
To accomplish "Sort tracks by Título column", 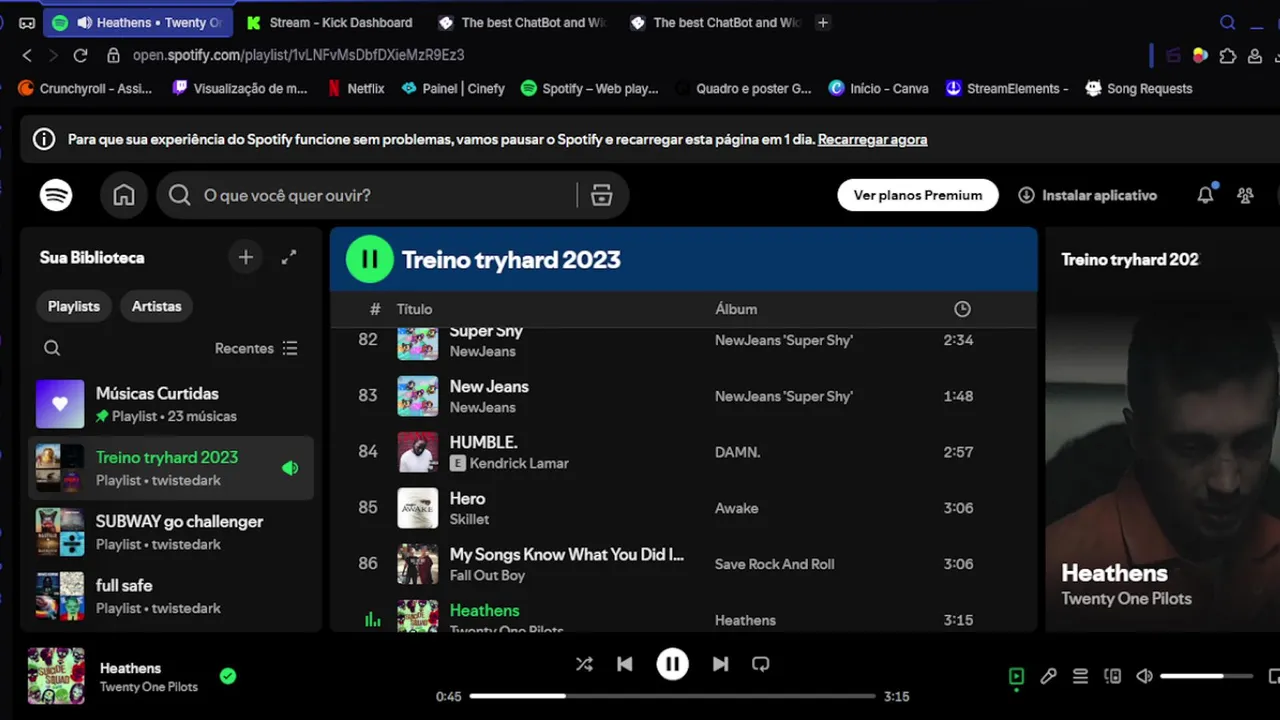I will [414, 309].
